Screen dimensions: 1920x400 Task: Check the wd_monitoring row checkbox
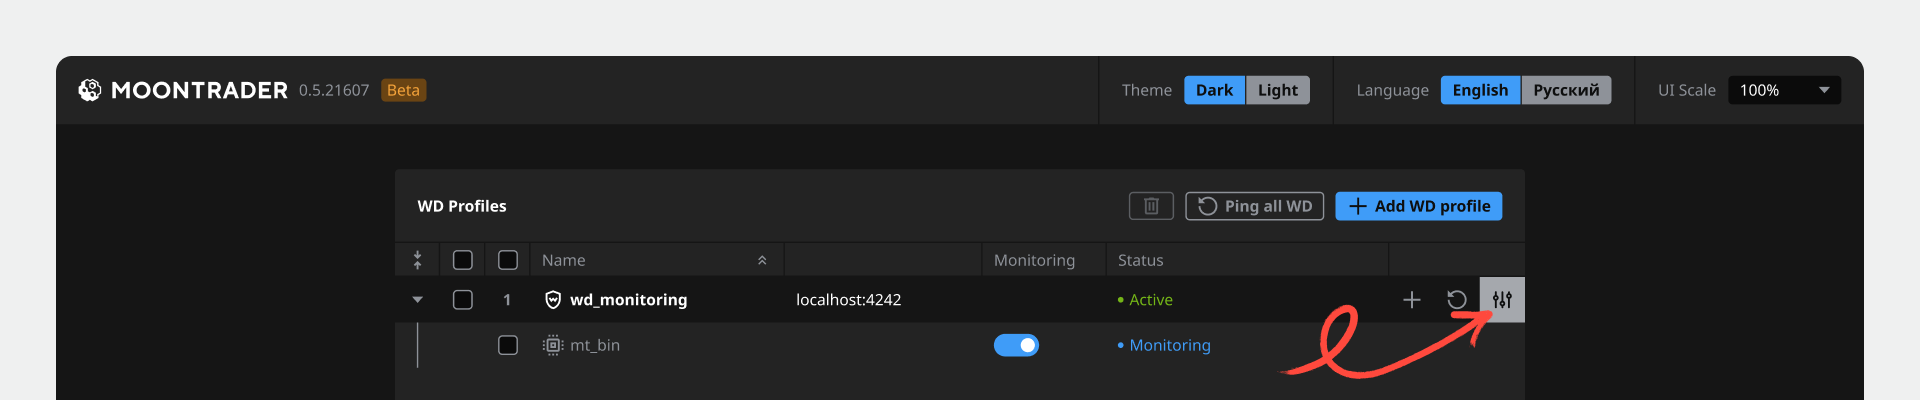coord(463,300)
